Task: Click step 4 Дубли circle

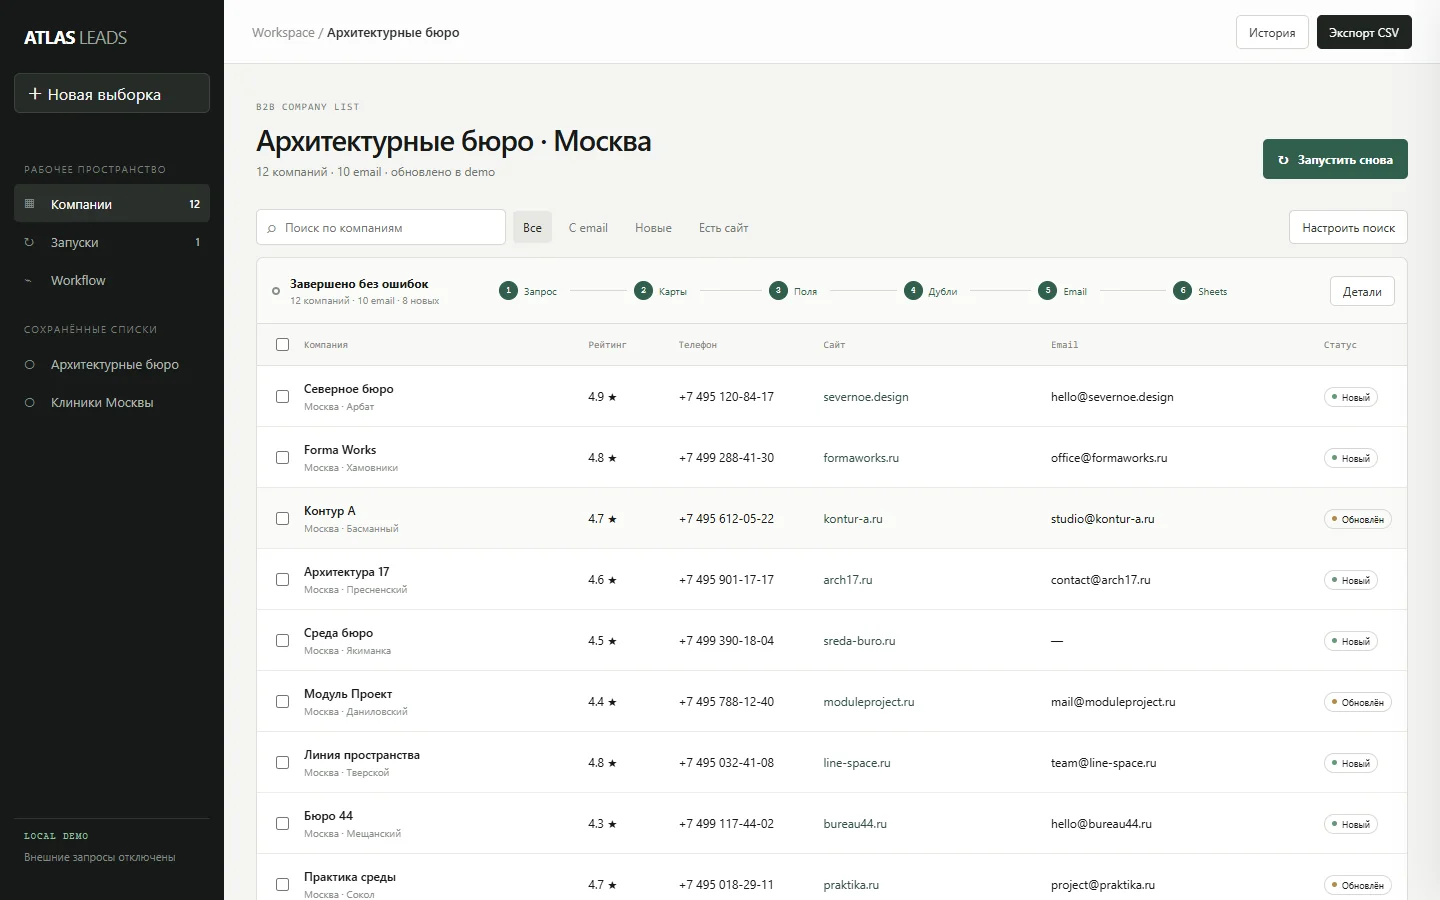Action: point(913,291)
